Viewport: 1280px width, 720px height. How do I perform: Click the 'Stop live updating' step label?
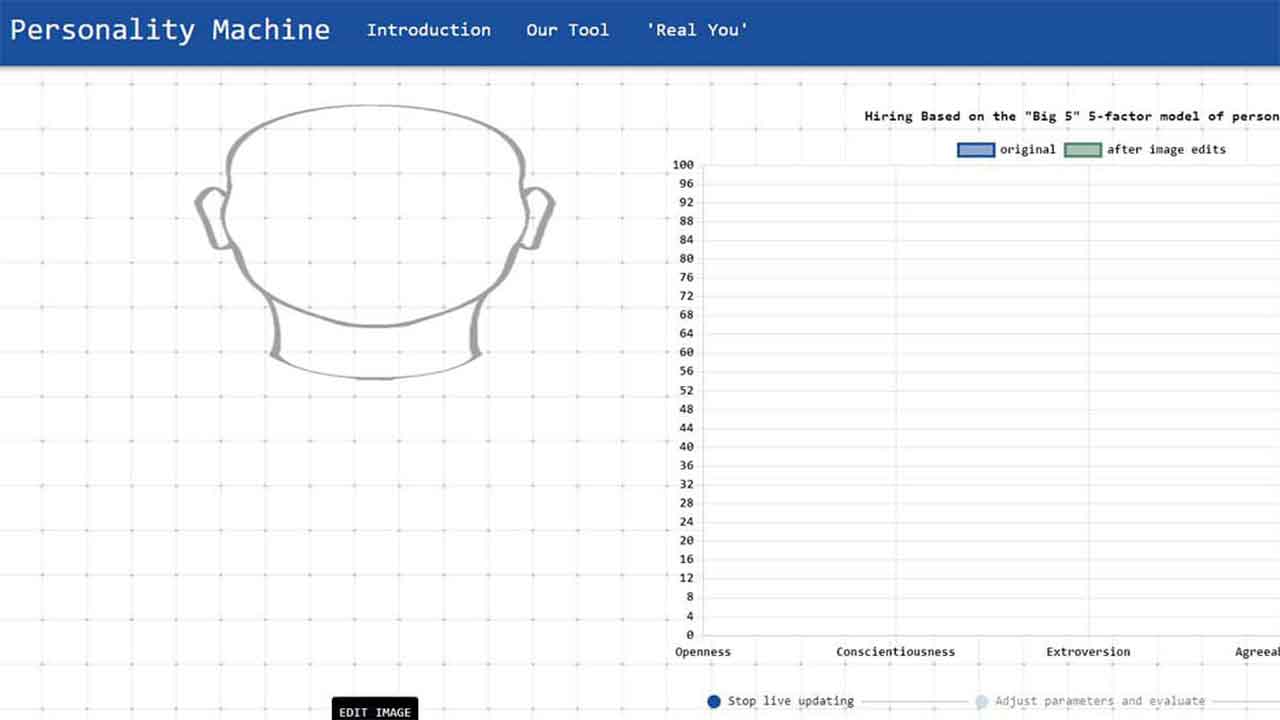tap(790, 702)
